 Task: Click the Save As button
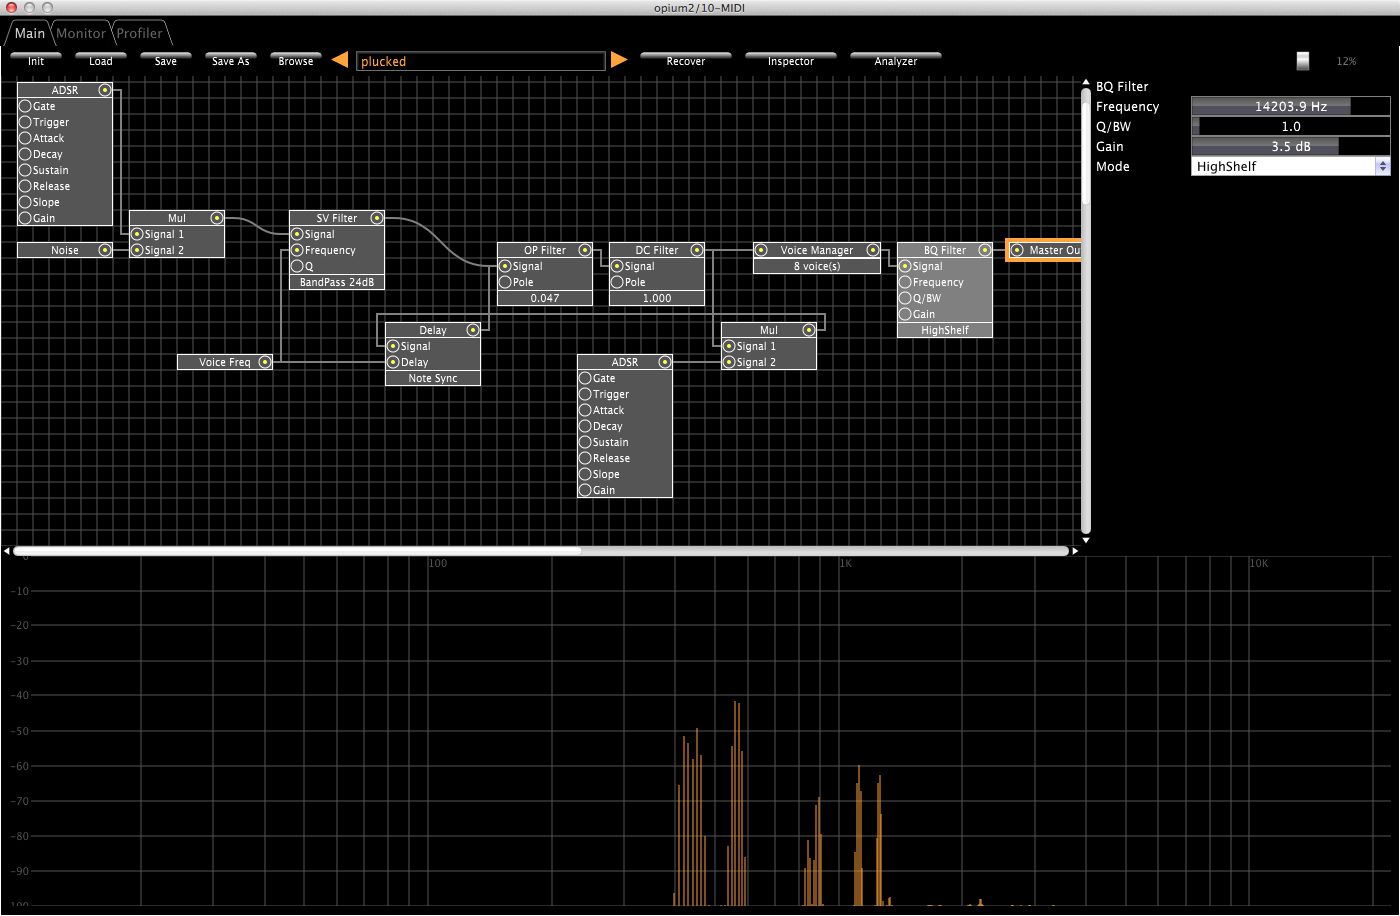(x=230, y=60)
